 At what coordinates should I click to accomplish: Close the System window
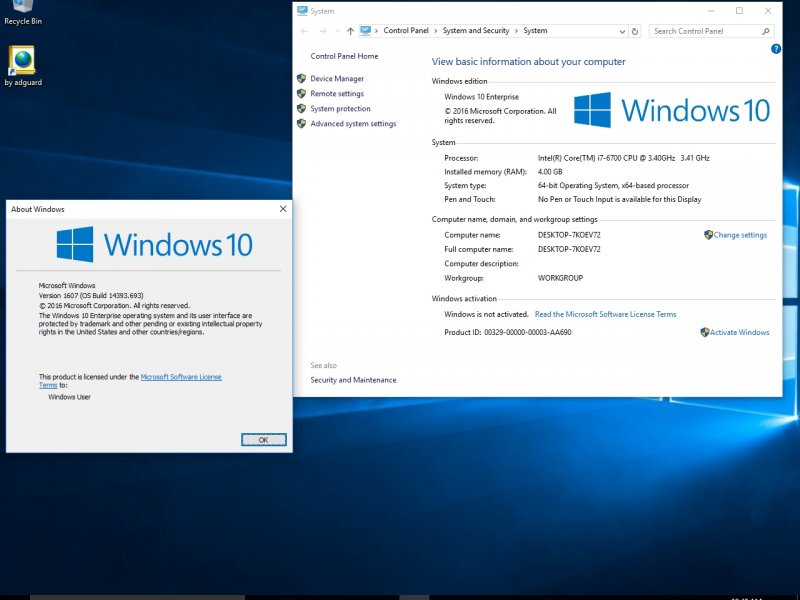768,11
